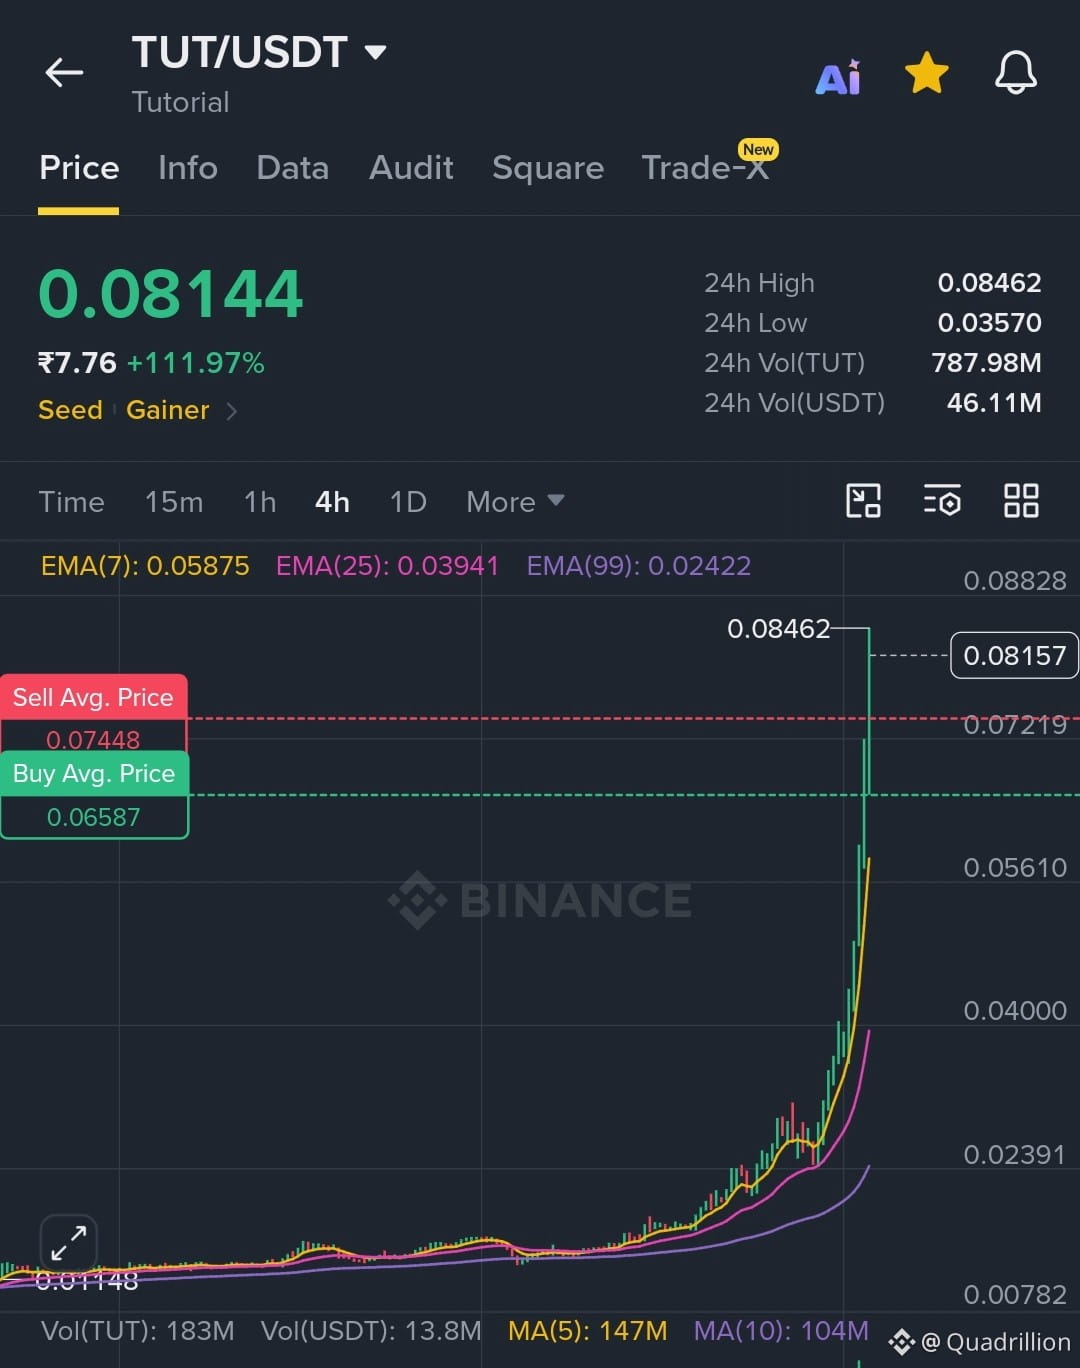Viewport: 1080px width, 1368px height.
Task: Select the 4h chart interval
Action: pyautogui.click(x=332, y=501)
